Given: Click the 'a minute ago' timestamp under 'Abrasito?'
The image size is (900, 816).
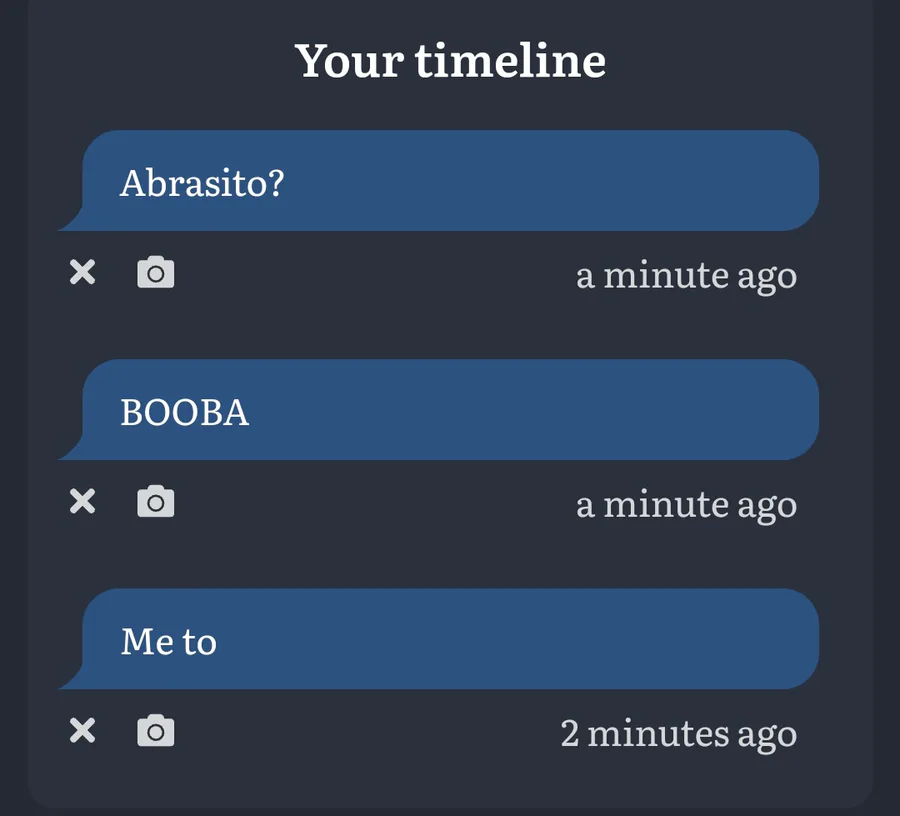Looking at the screenshot, I should tap(686, 277).
